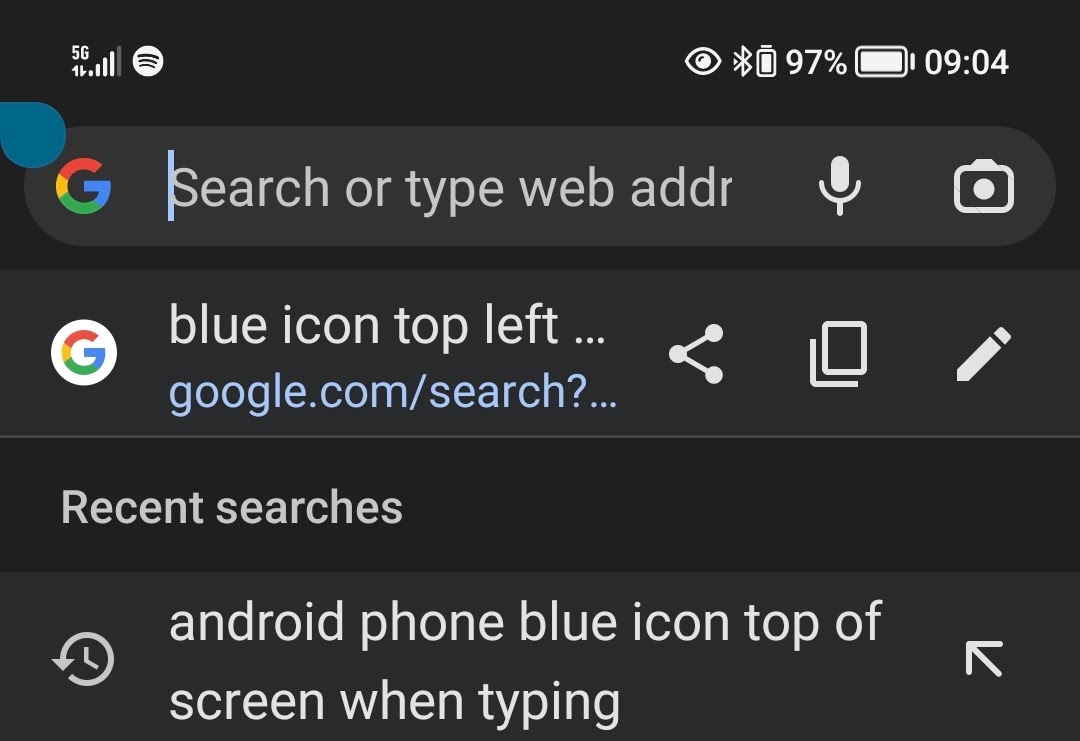Select "android phone blue icon" recent search
This screenshot has height=741, width=1080.
pyautogui.click(x=524, y=660)
